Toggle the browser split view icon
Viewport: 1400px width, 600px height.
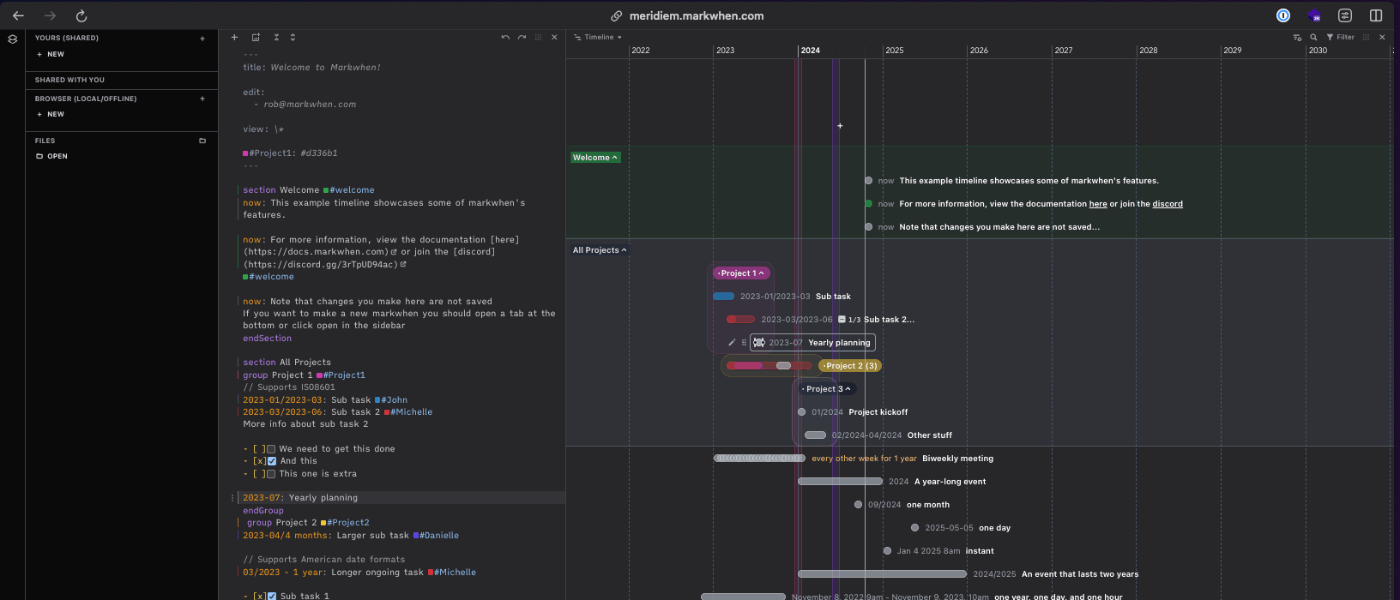click(x=1376, y=16)
